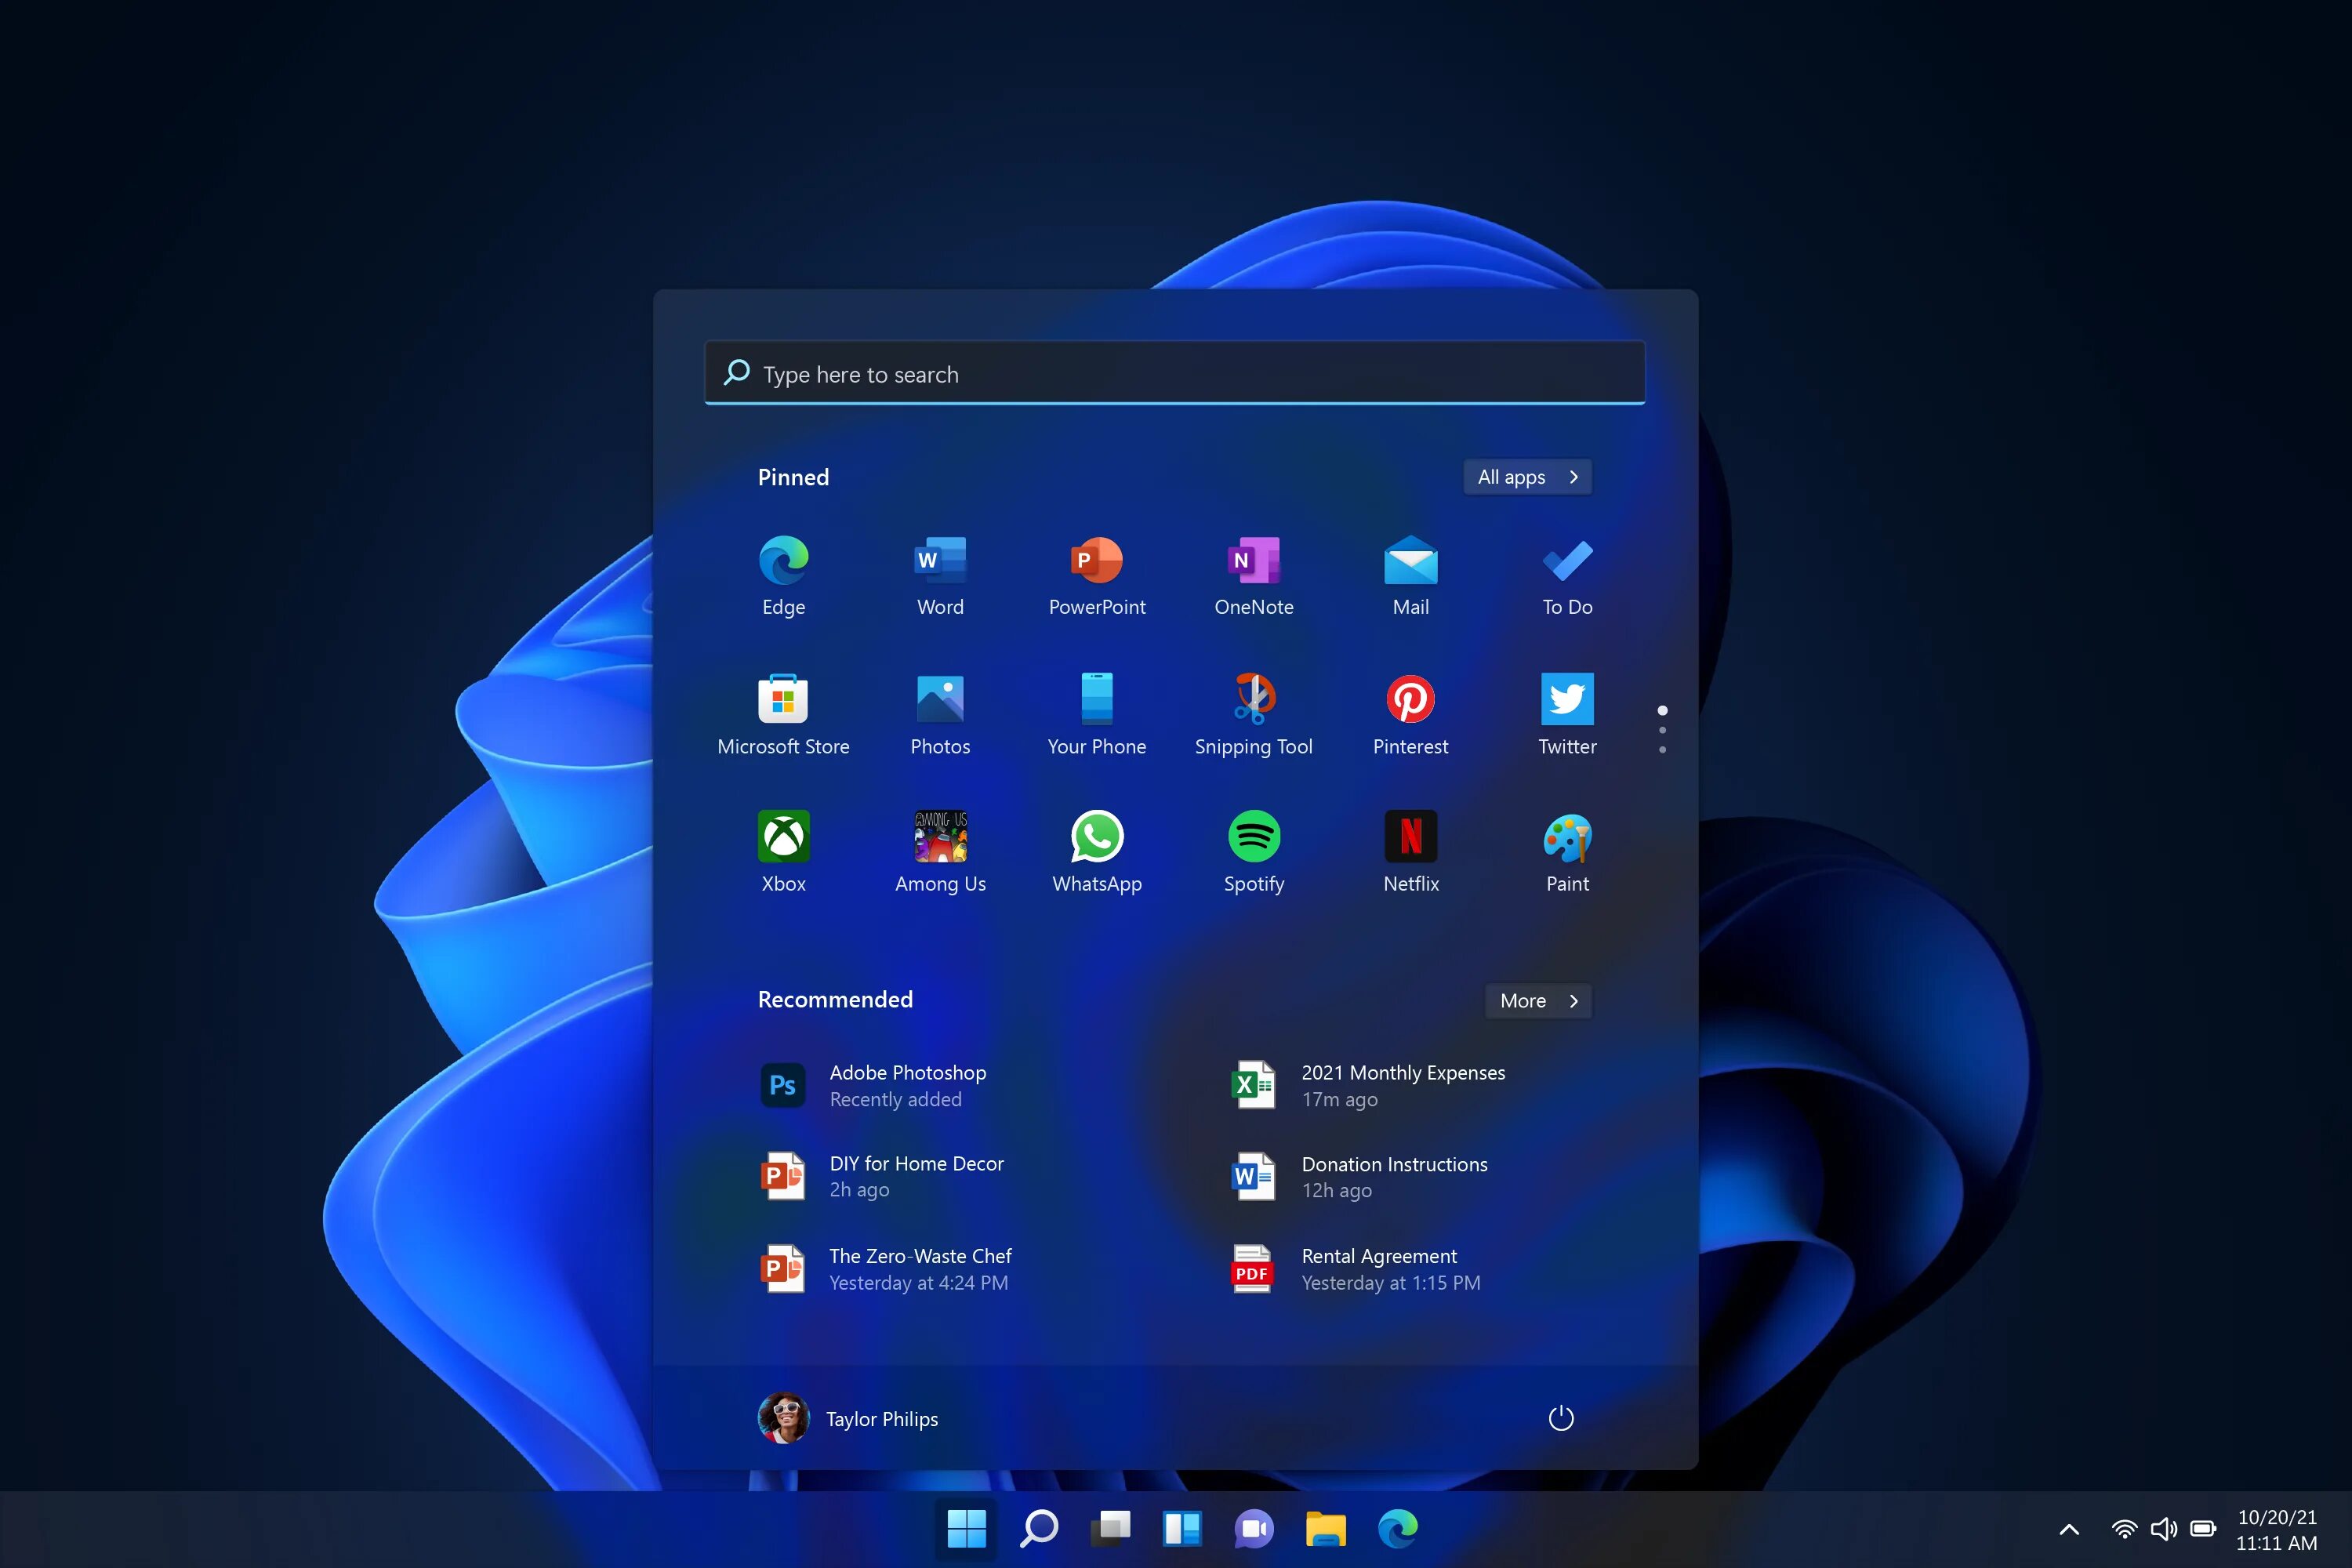Expand All apps in pinned section
The width and height of the screenshot is (2352, 1568).
click(x=1526, y=476)
